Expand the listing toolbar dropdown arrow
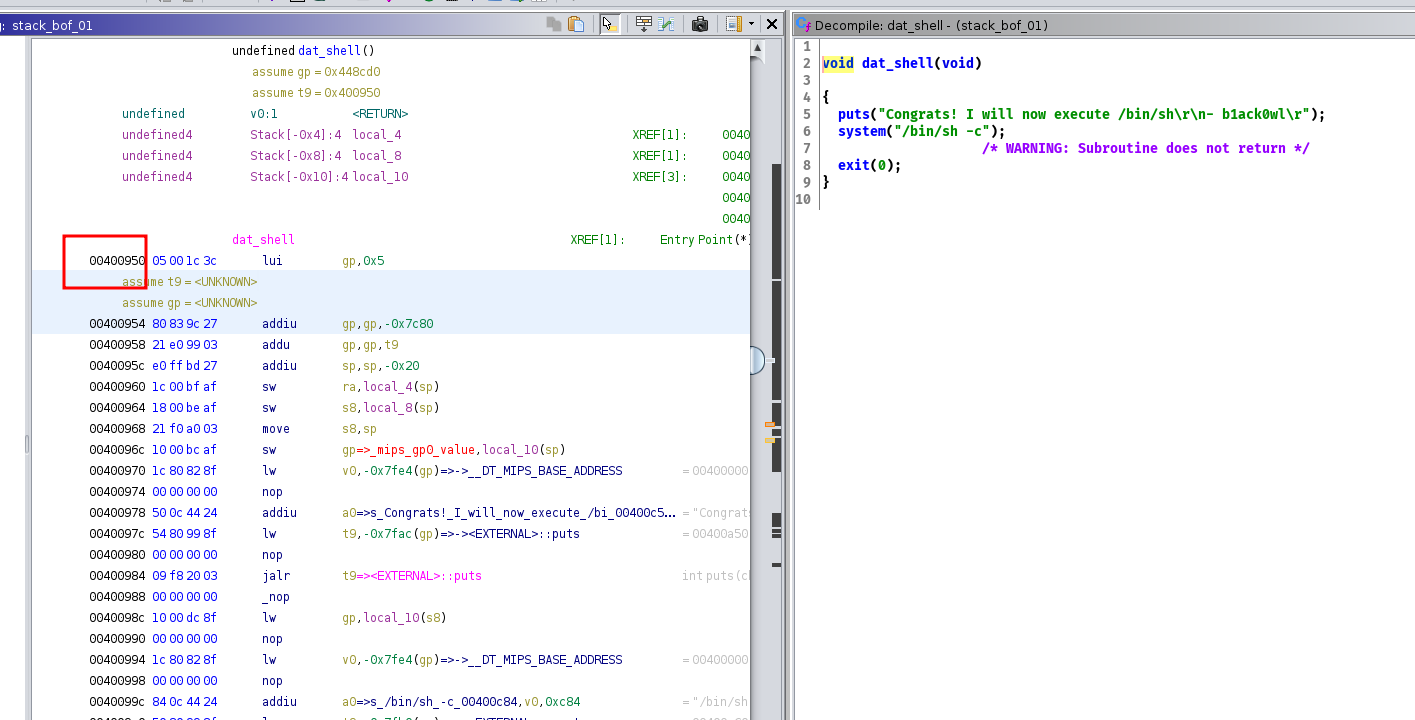The width and height of the screenshot is (1415, 720). click(x=751, y=24)
